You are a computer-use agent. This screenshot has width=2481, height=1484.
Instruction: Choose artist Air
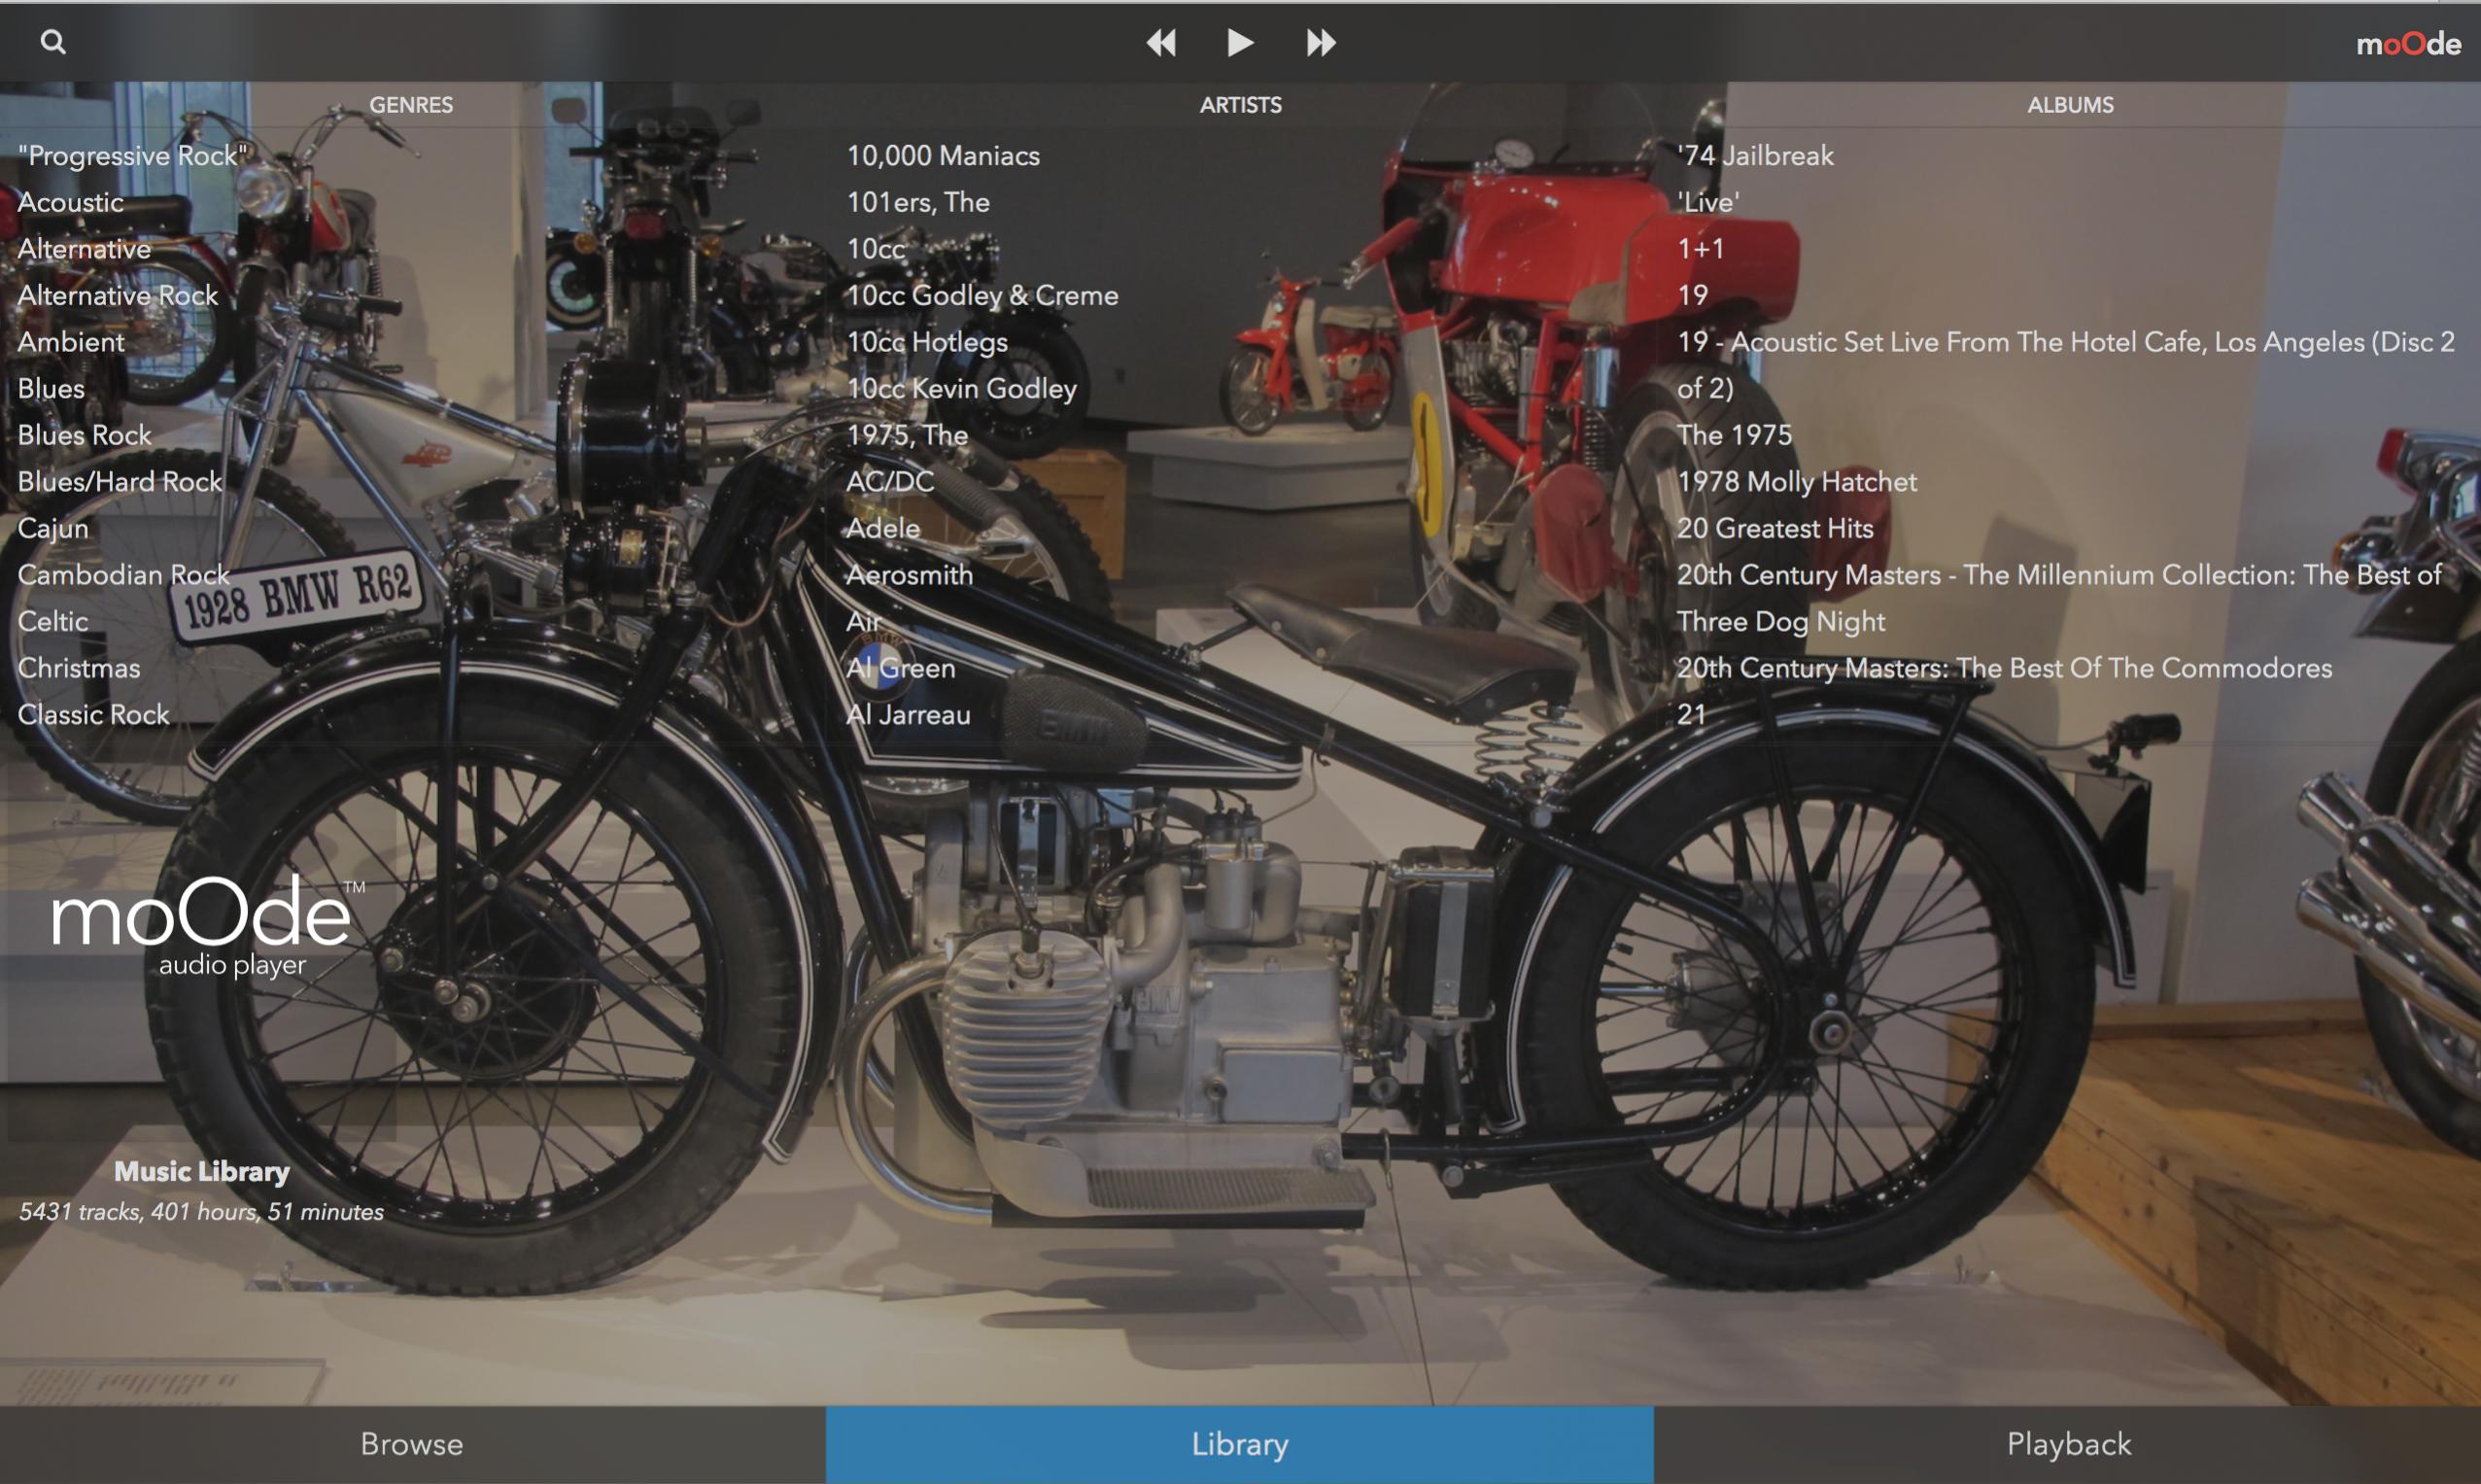point(862,621)
